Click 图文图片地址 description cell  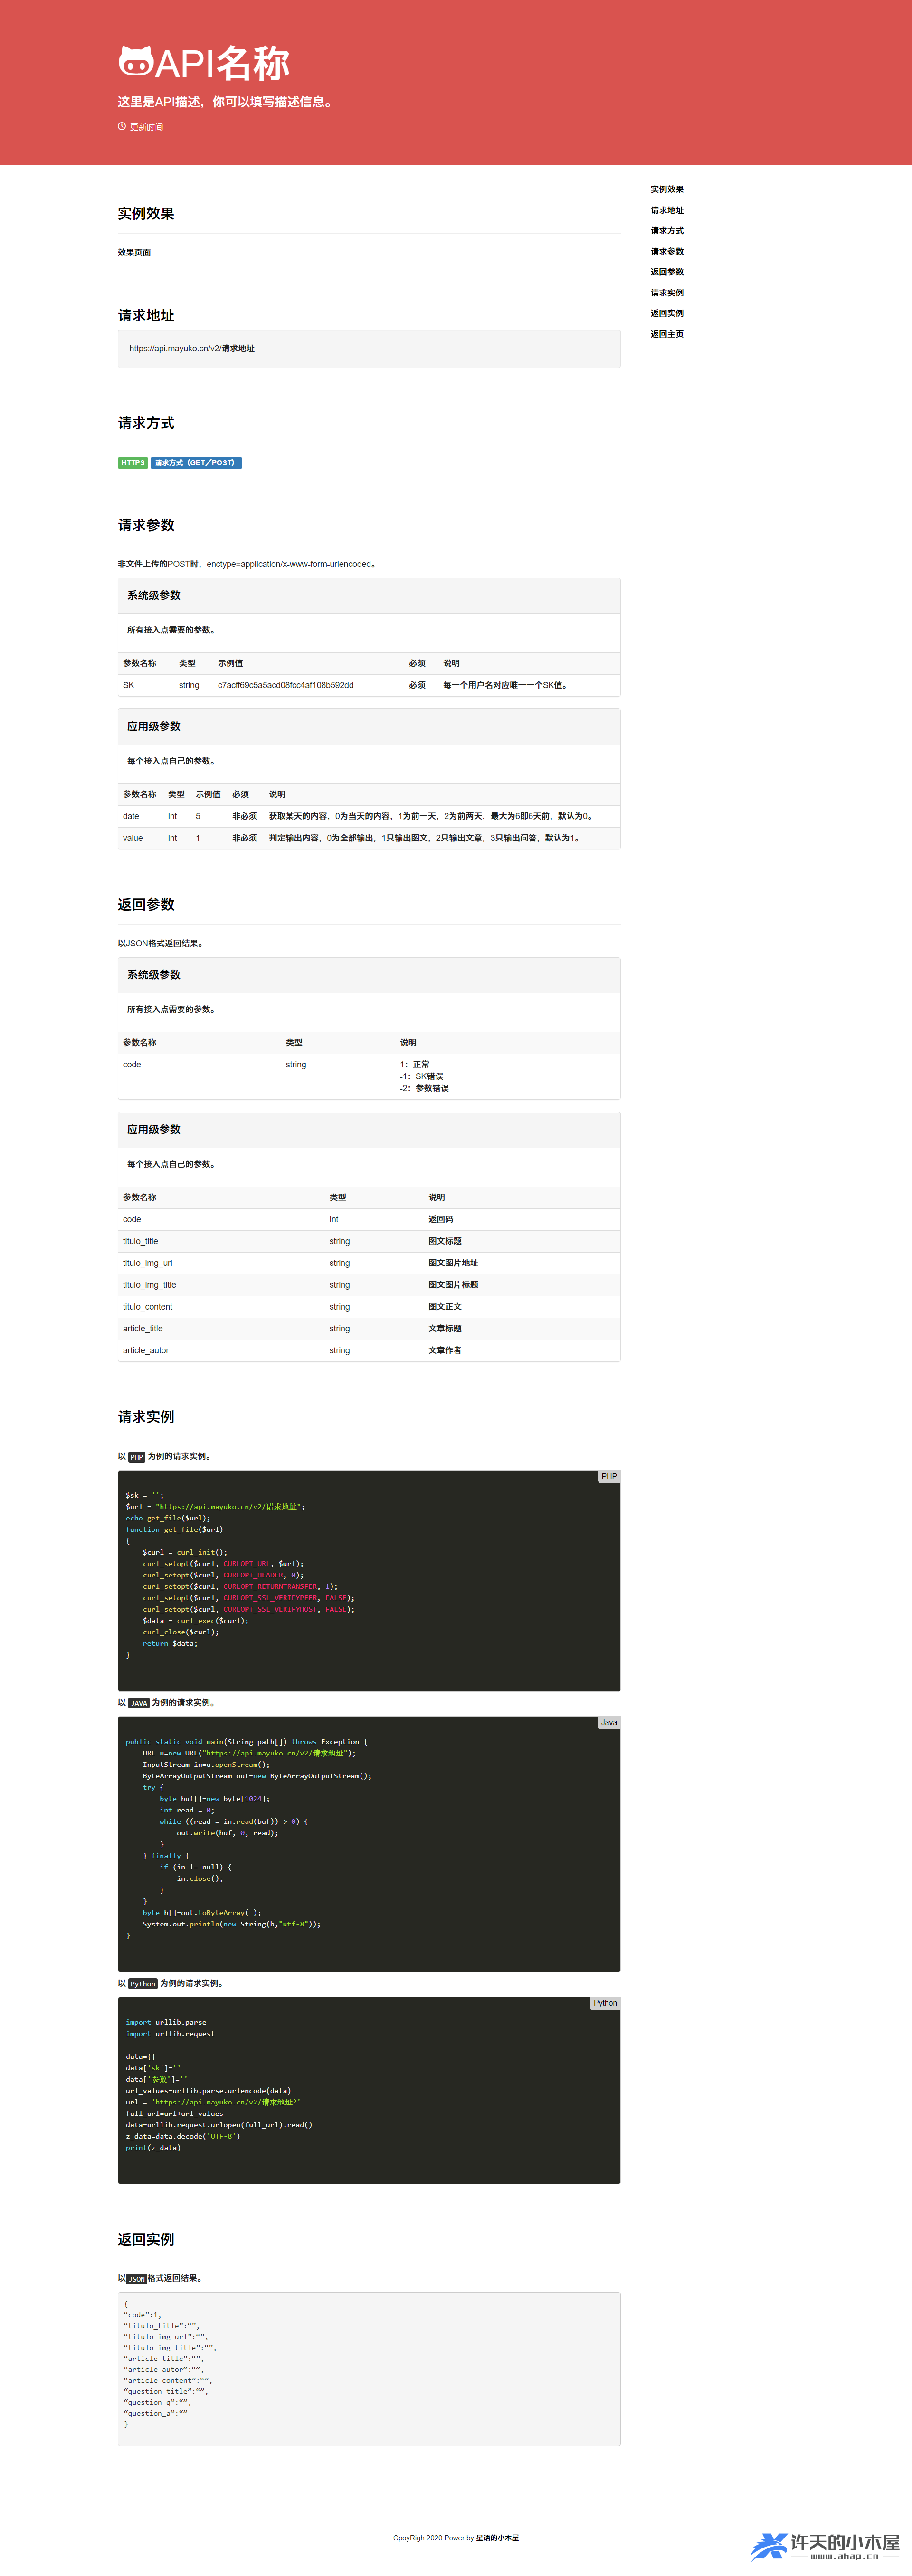coord(453,1263)
